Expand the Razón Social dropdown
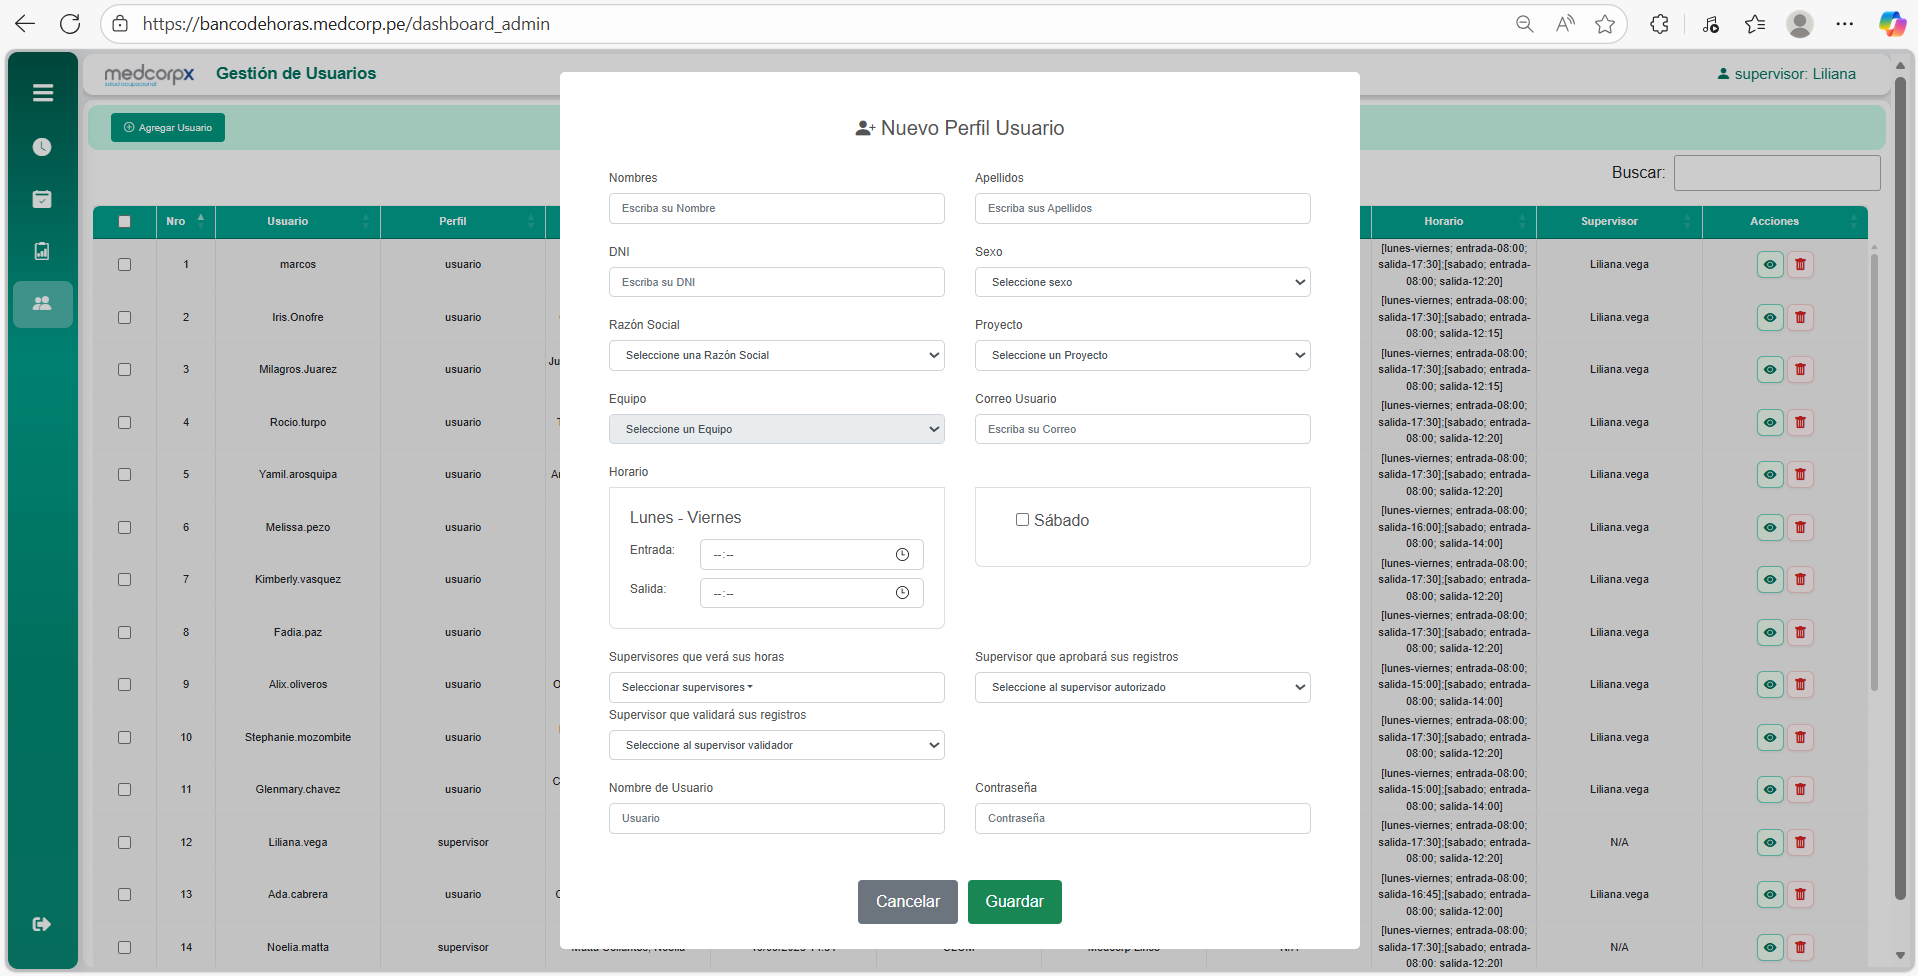1918x976 pixels. [776, 356]
